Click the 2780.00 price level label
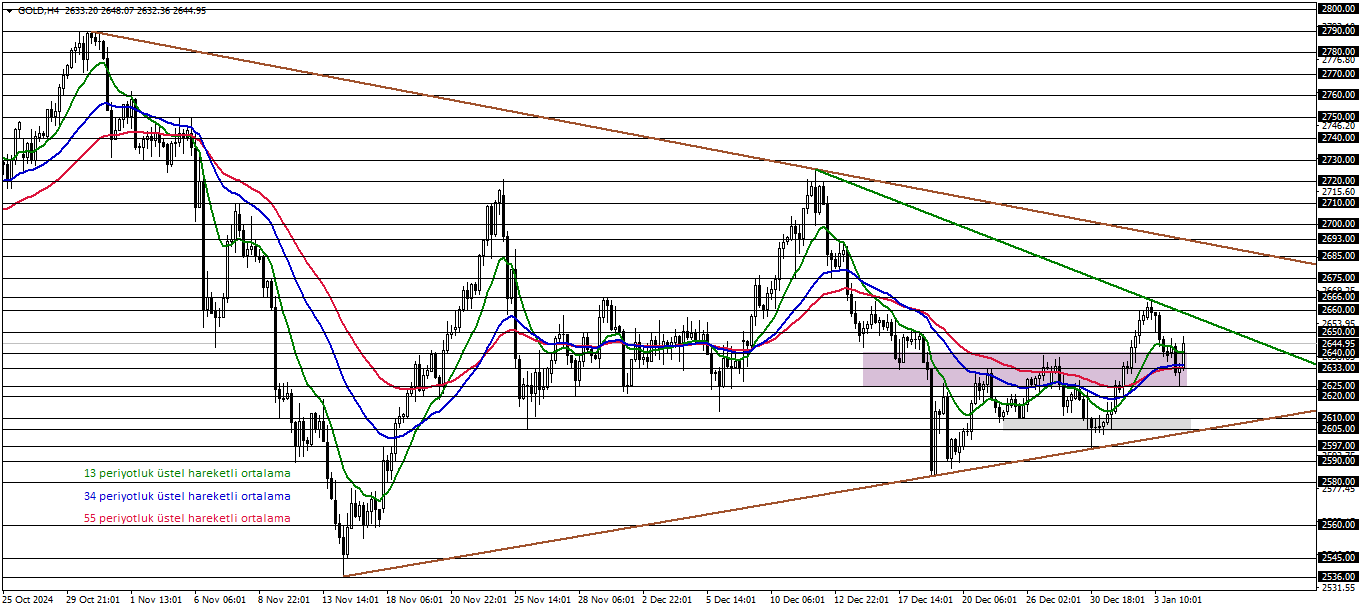This screenshot has height=611, width=1362. (1338, 52)
